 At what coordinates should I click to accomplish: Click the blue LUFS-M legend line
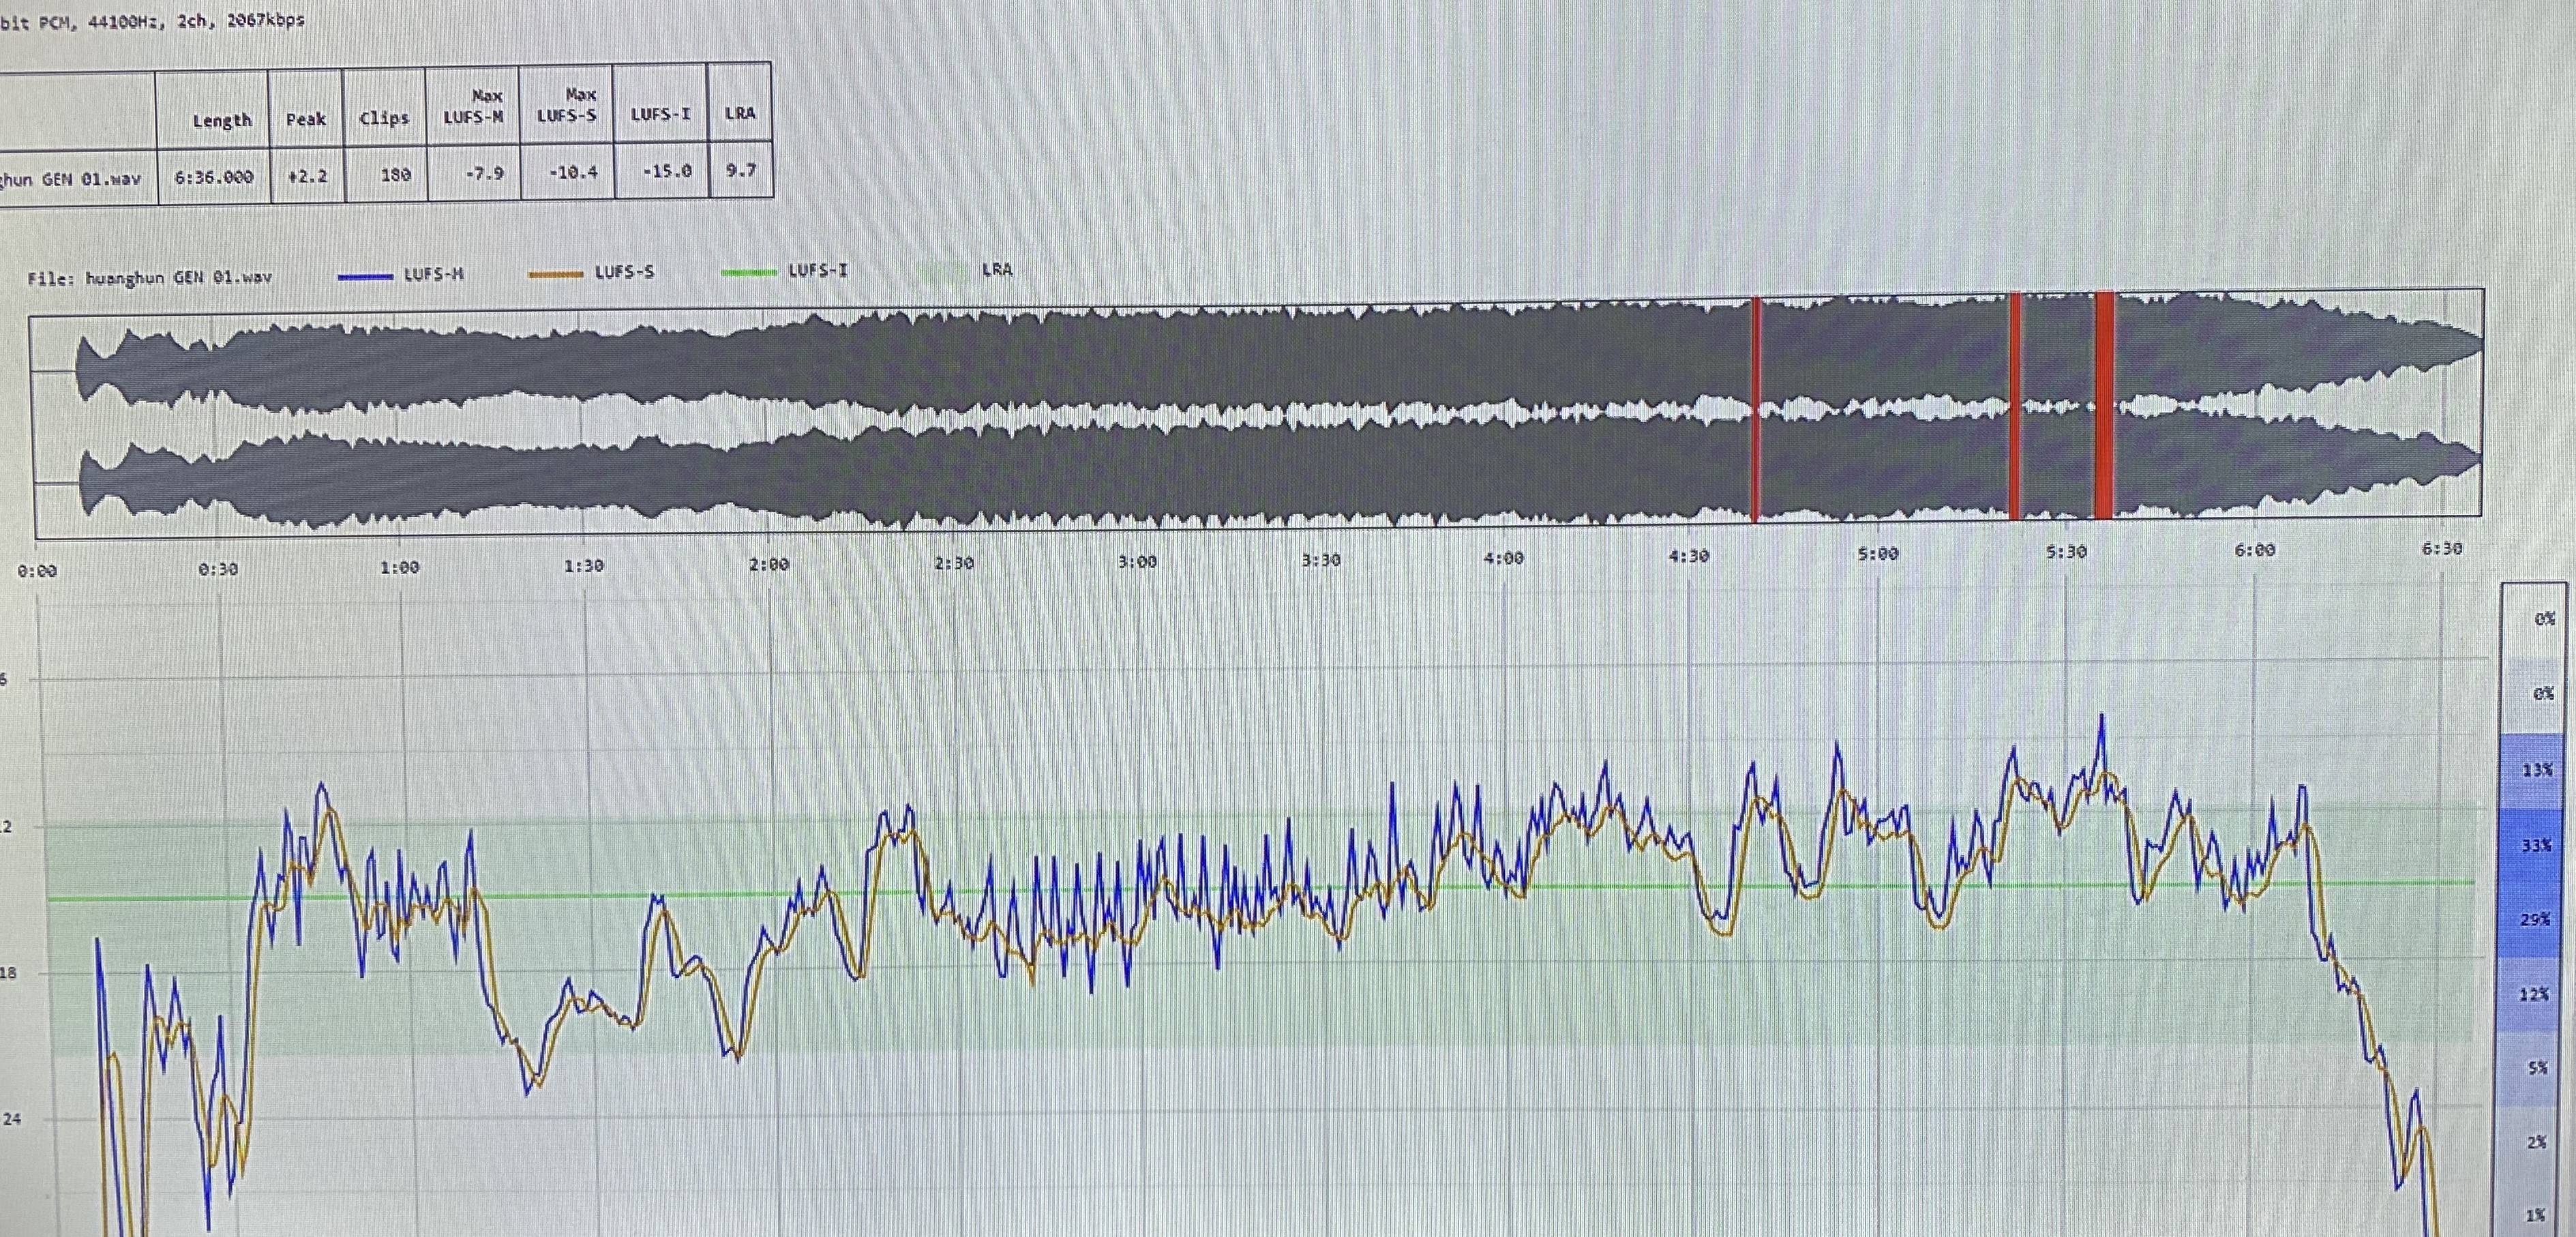365,276
